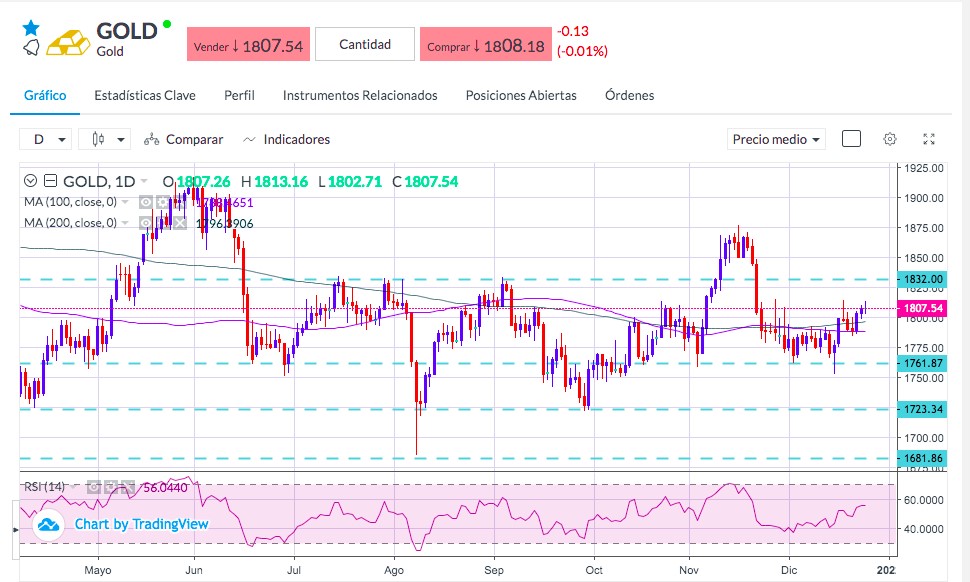
Task: Toggle fullscreen chart mode icon
Action: click(929, 139)
